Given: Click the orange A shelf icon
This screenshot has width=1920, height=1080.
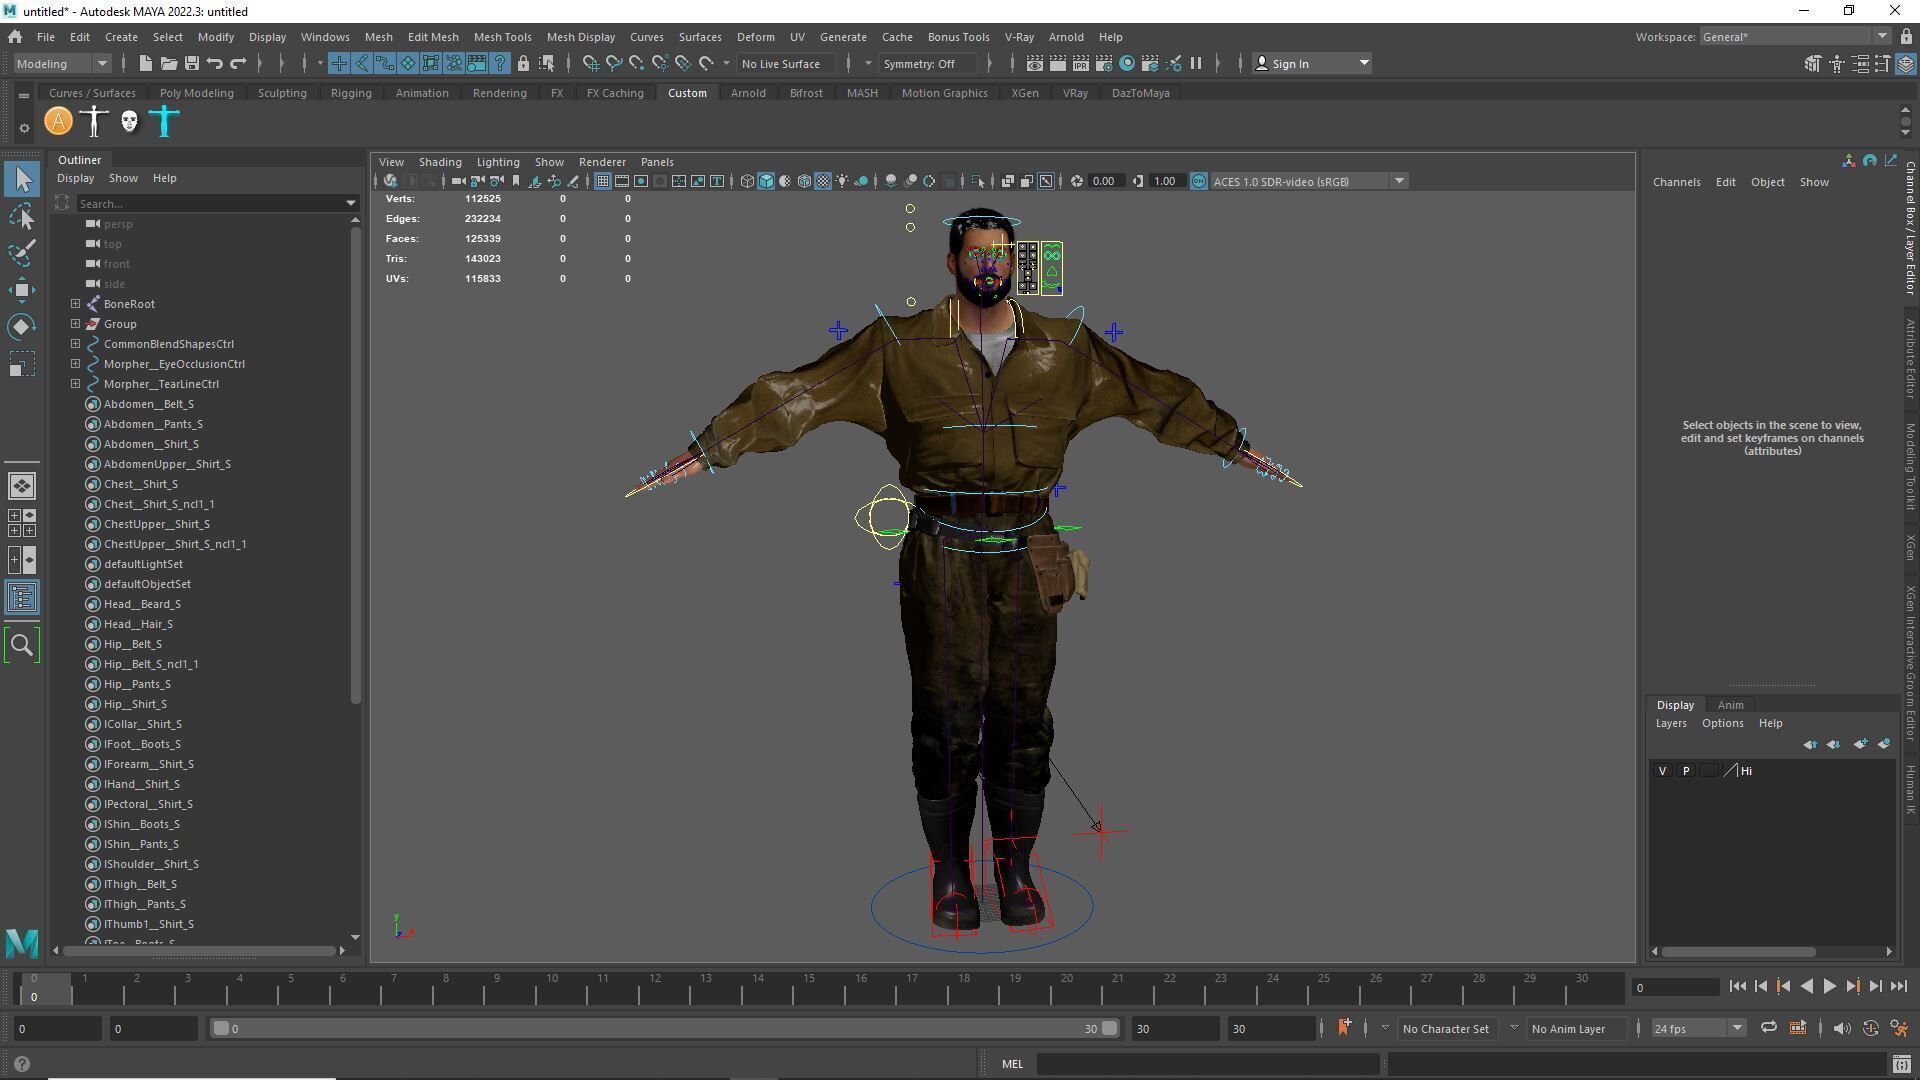Looking at the screenshot, I should pyautogui.click(x=59, y=122).
